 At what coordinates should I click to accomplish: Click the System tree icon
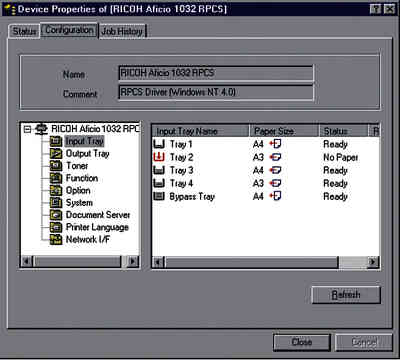[56, 203]
